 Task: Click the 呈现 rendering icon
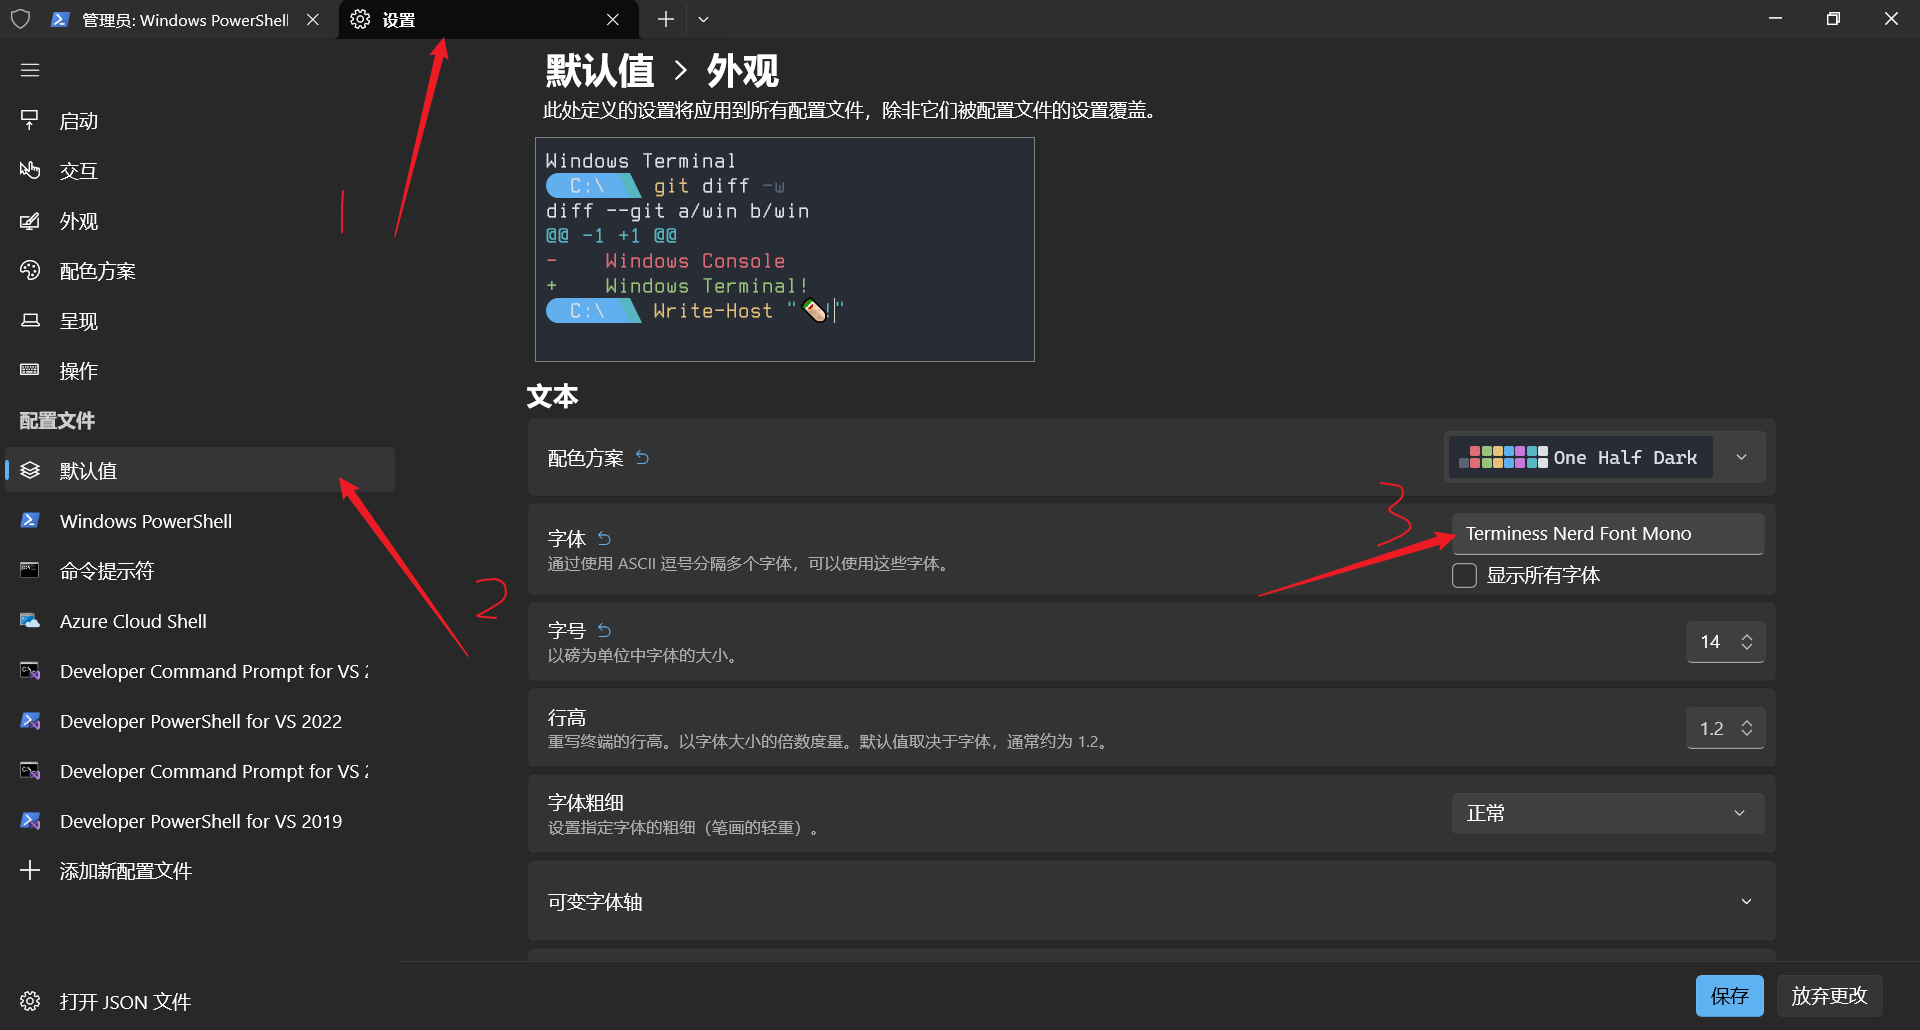tap(30, 321)
